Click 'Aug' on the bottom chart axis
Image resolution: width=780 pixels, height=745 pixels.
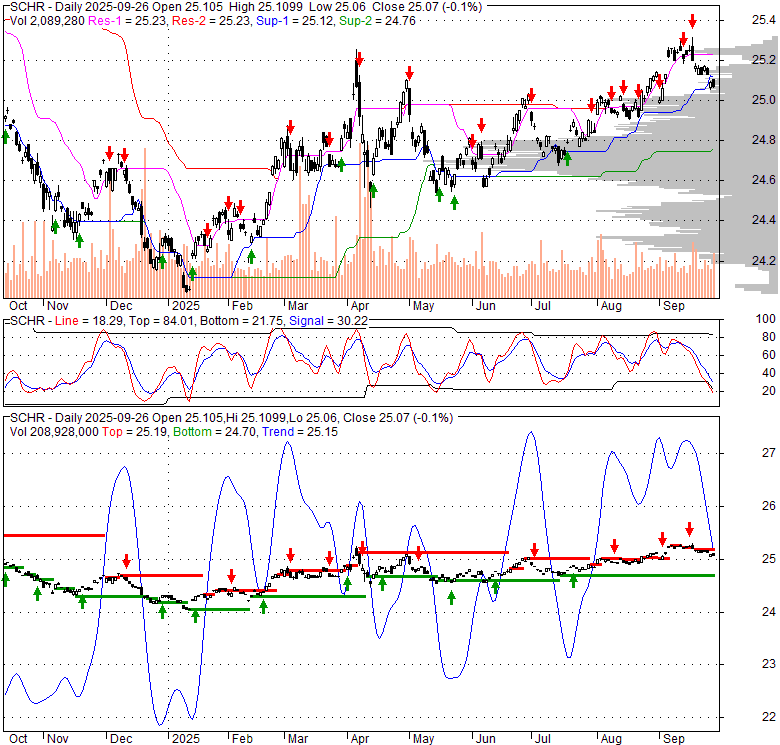[x=611, y=739]
